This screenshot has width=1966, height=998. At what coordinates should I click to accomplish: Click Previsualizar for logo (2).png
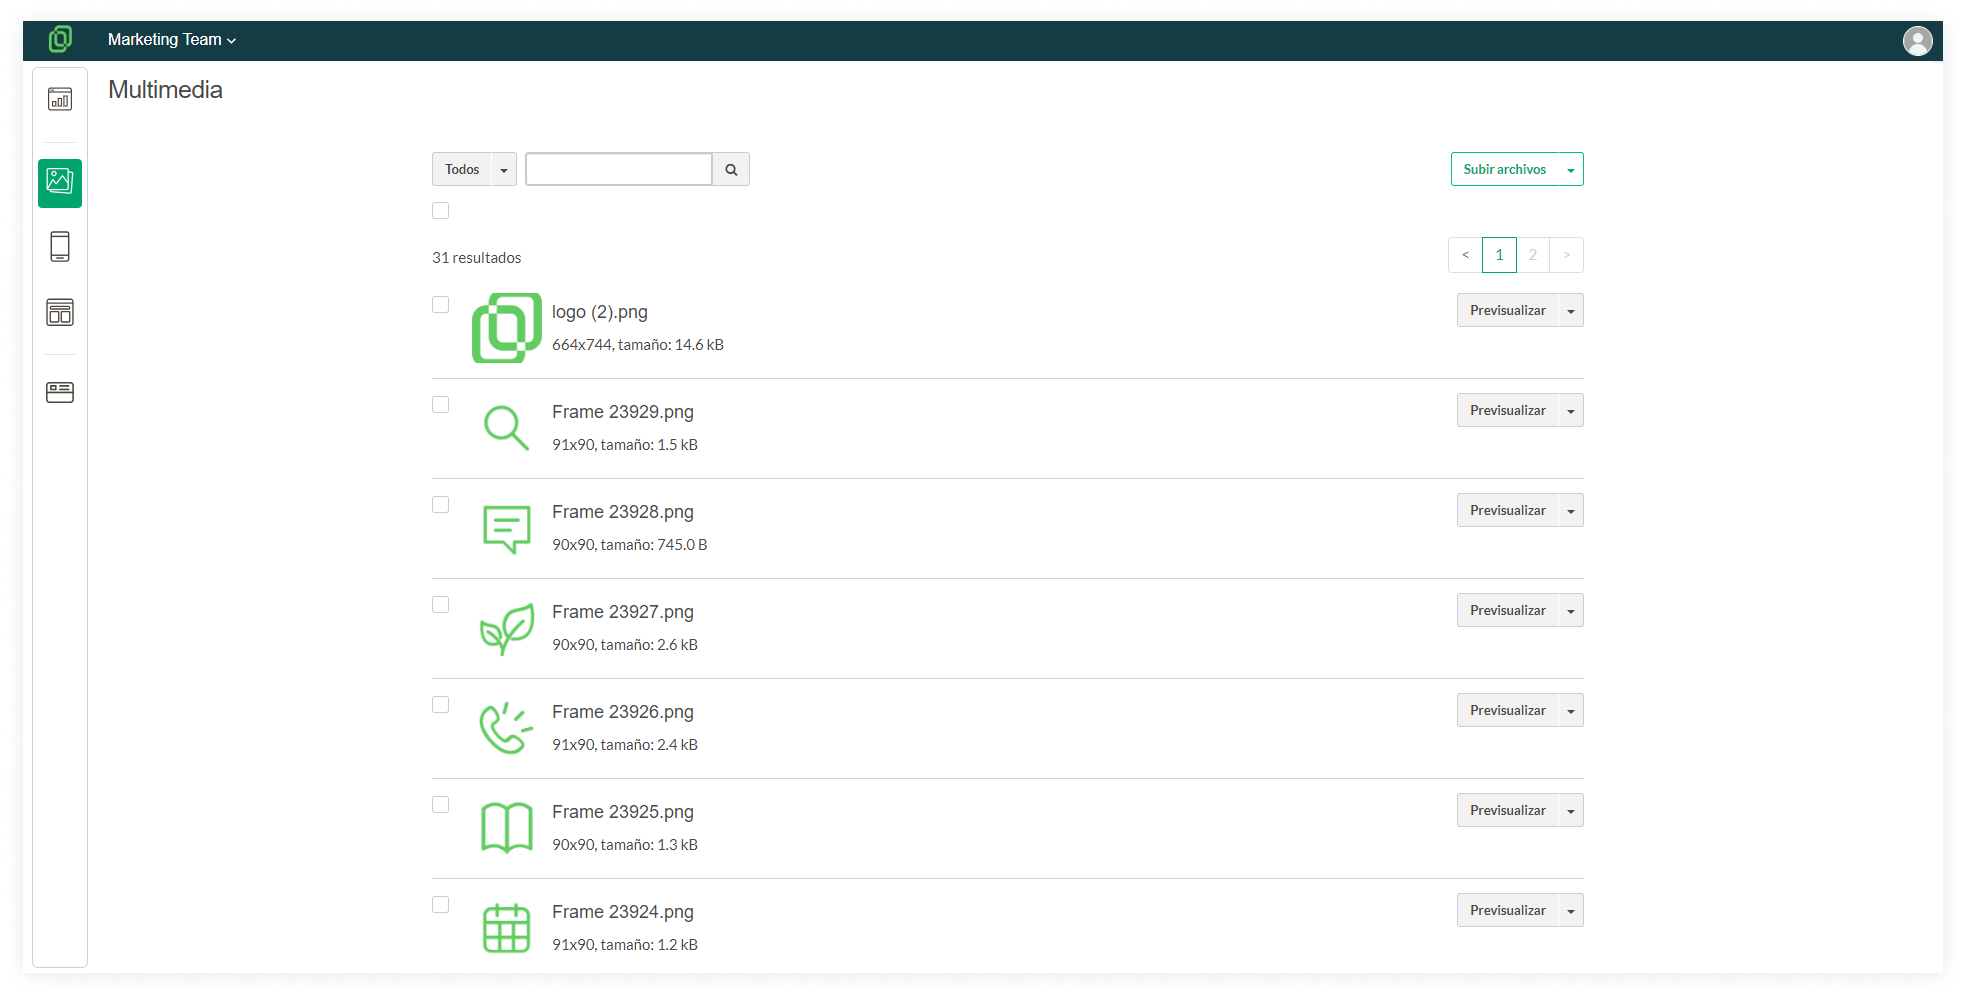click(x=1508, y=310)
